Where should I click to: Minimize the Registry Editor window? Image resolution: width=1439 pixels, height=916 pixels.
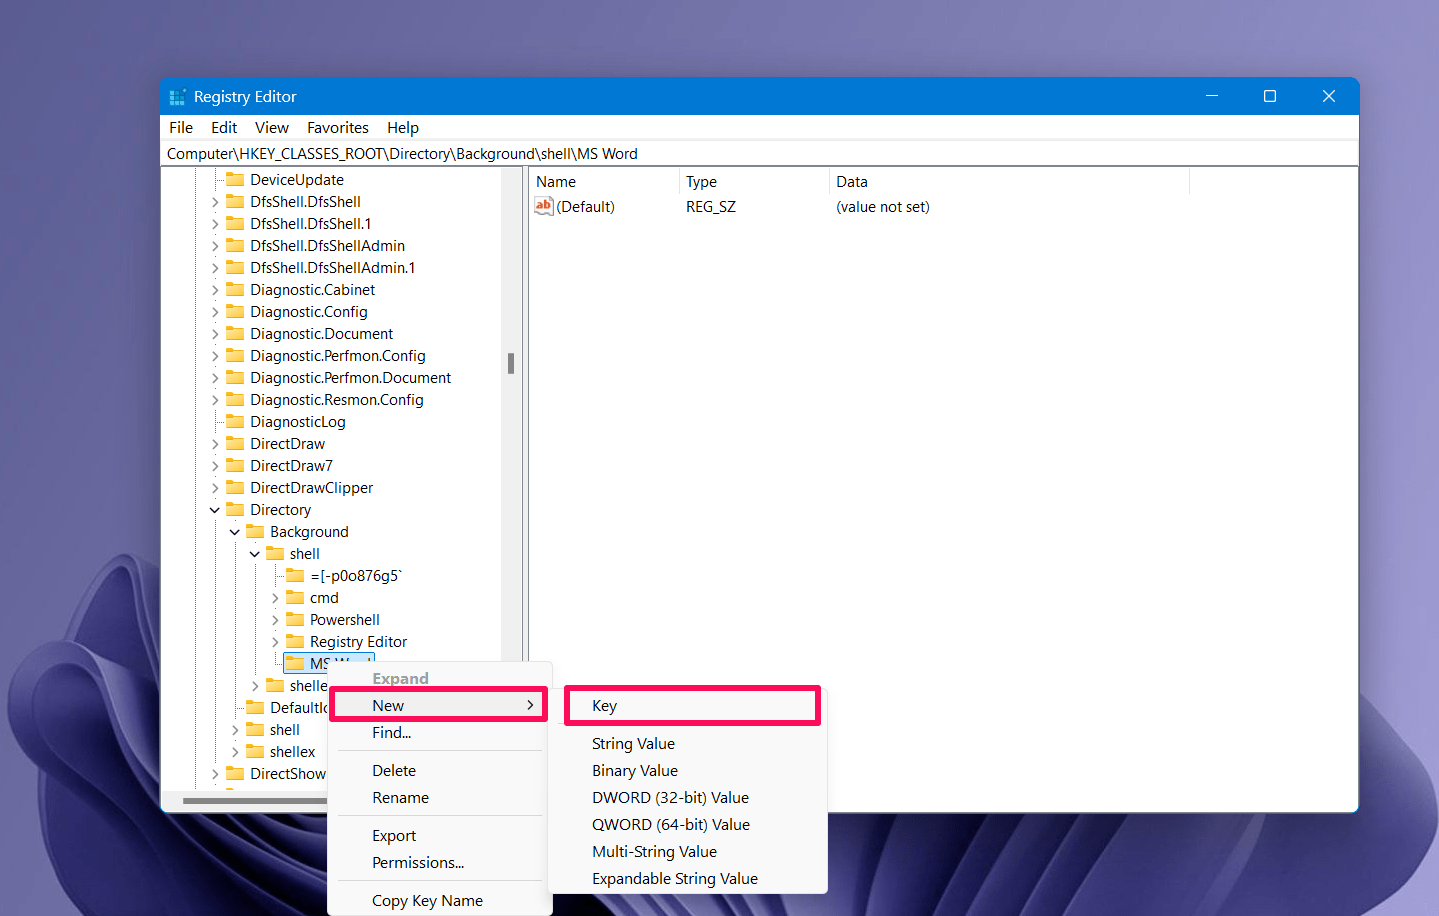1212,96
